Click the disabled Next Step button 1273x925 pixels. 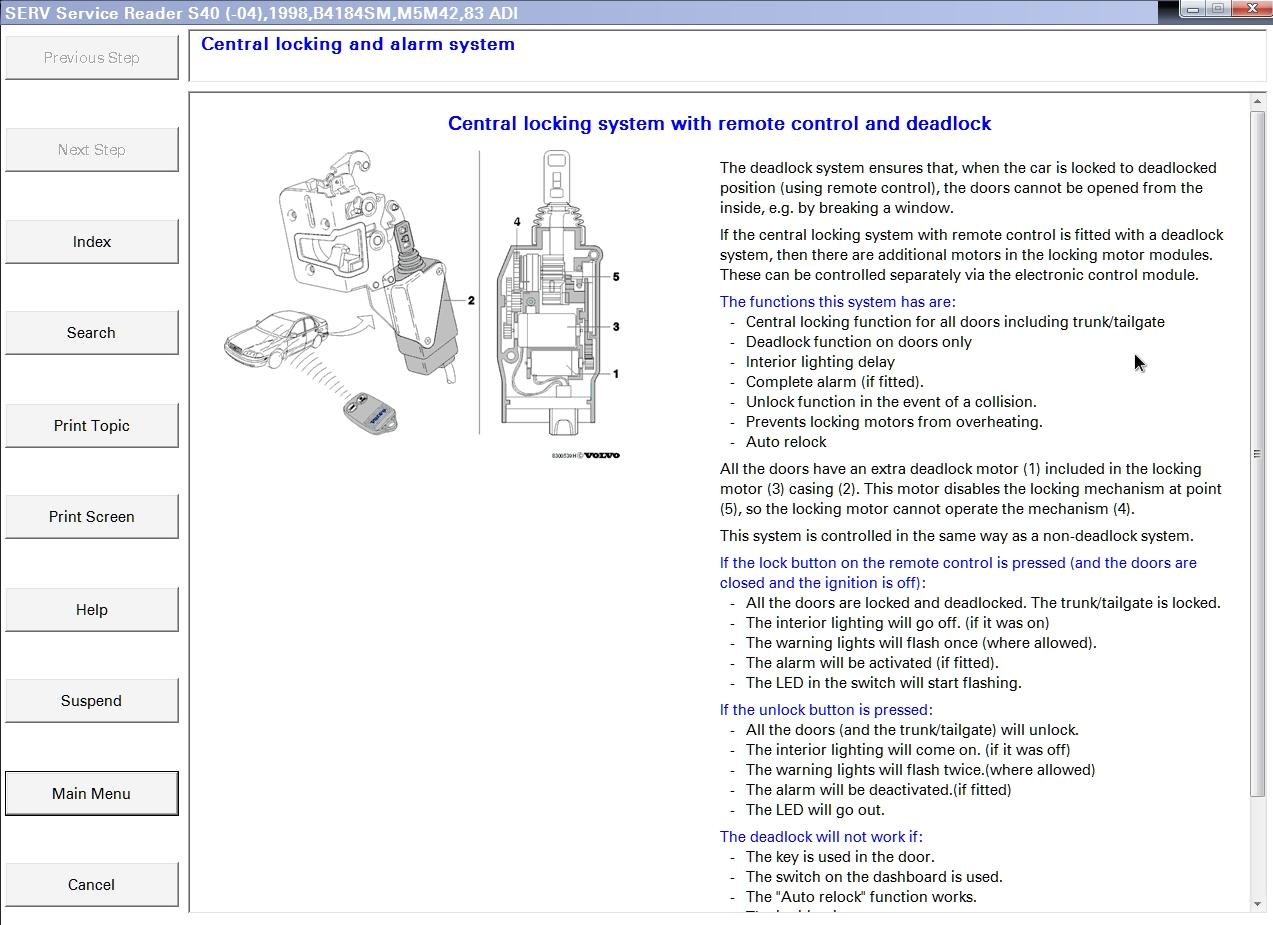click(92, 150)
